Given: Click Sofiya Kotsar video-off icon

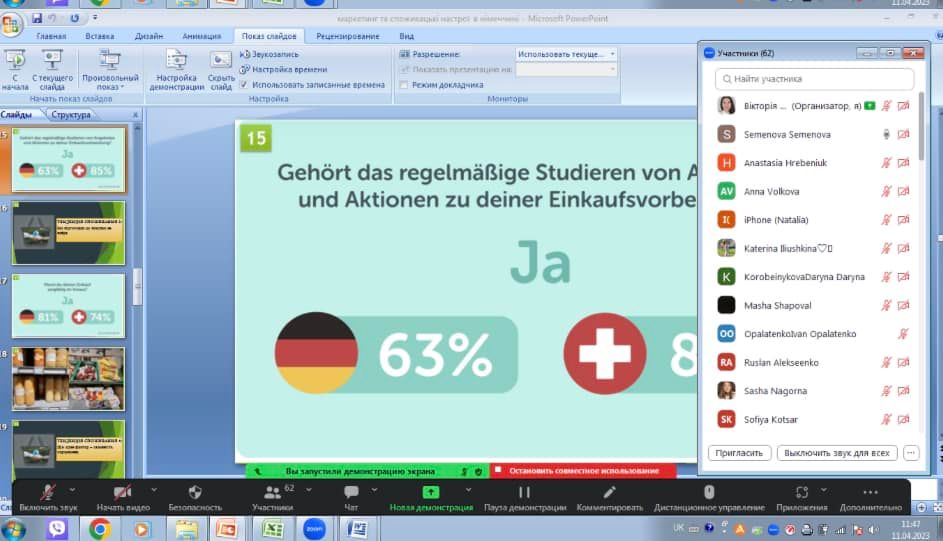Looking at the screenshot, I should click(903, 420).
